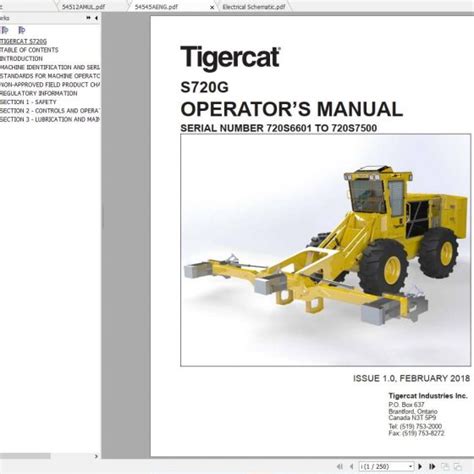Open the TABLE OF CONTENTS bookmark

[x=29, y=50]
